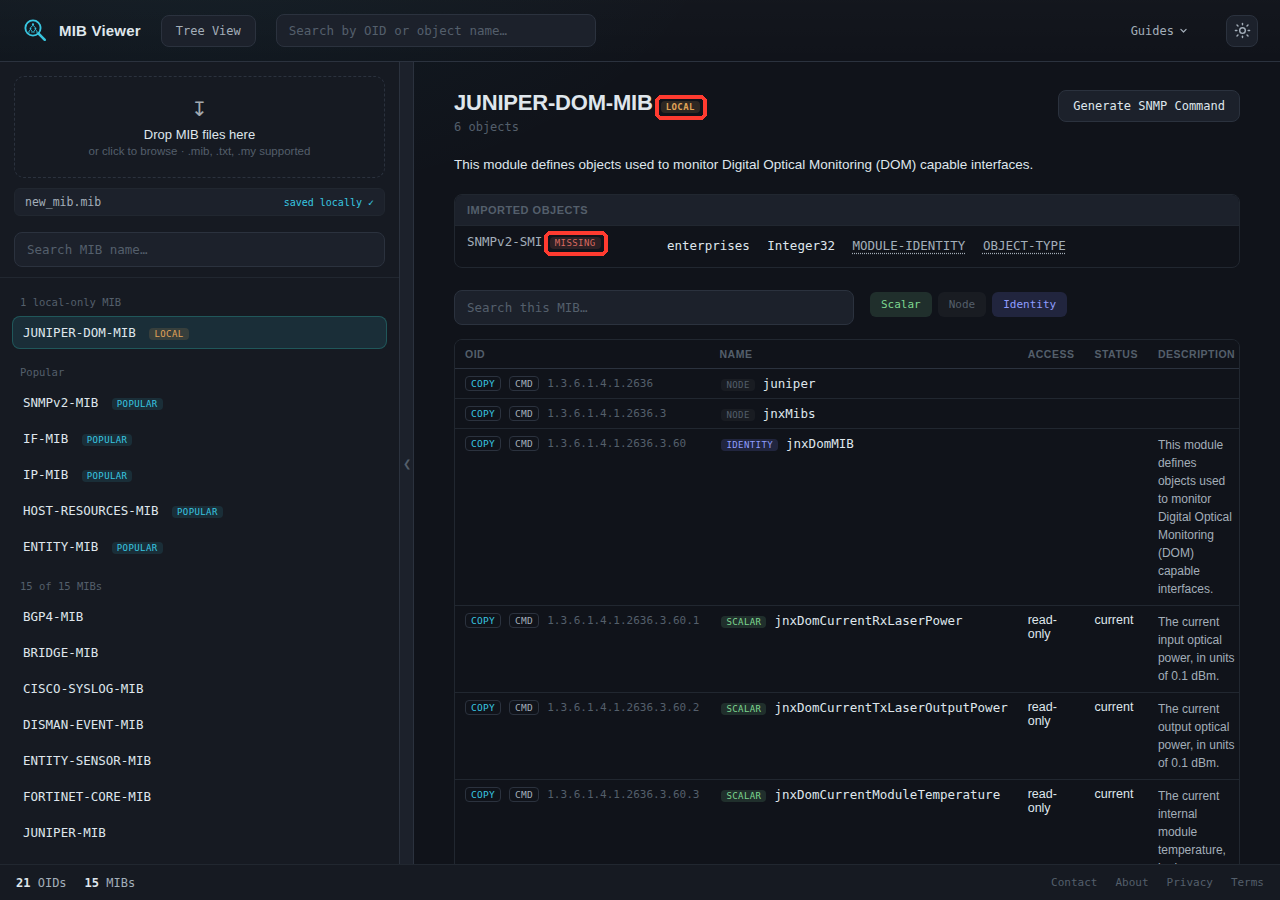Copy OID for jnxDomCurrentModuleTemperature row

point(483,795)
